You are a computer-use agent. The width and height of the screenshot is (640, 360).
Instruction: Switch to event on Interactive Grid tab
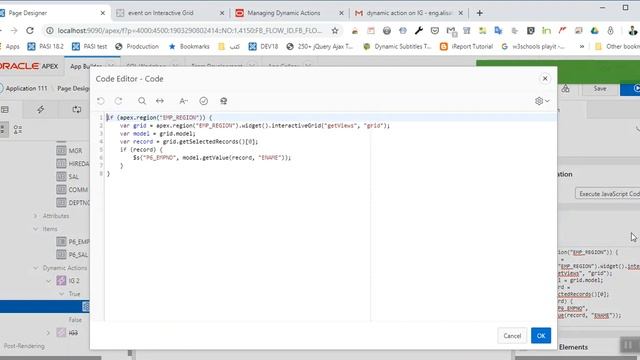[x=161, y=13]
